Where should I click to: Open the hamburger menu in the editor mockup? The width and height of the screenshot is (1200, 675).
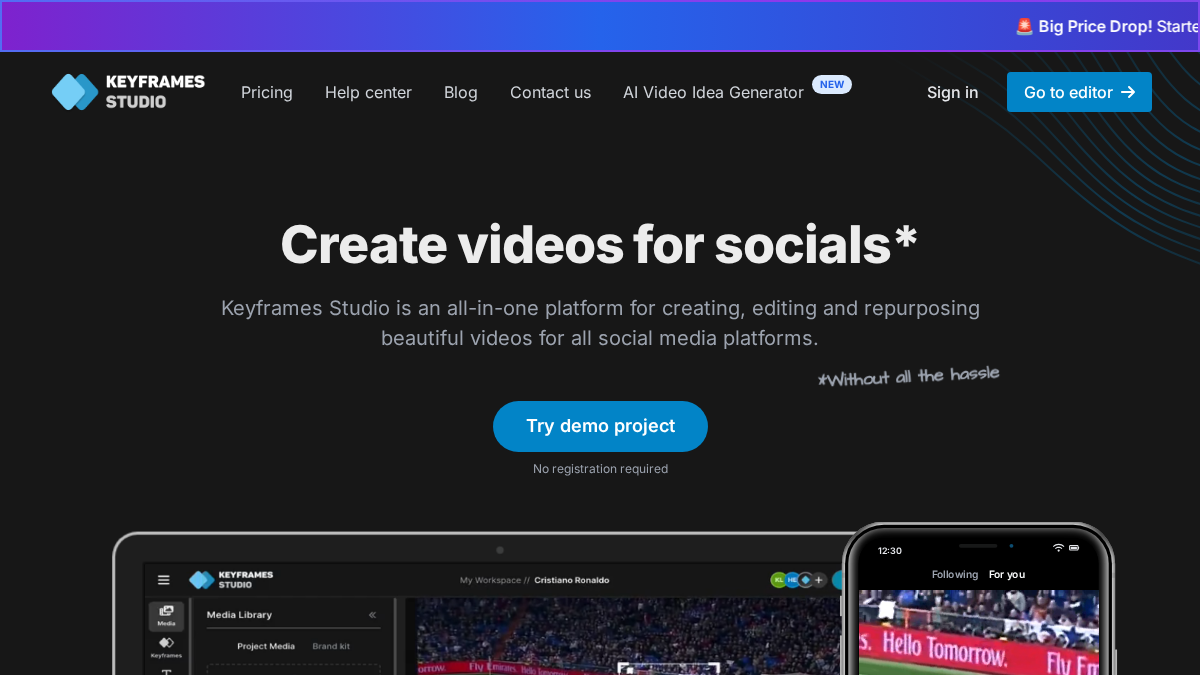[x=164, y=580]
